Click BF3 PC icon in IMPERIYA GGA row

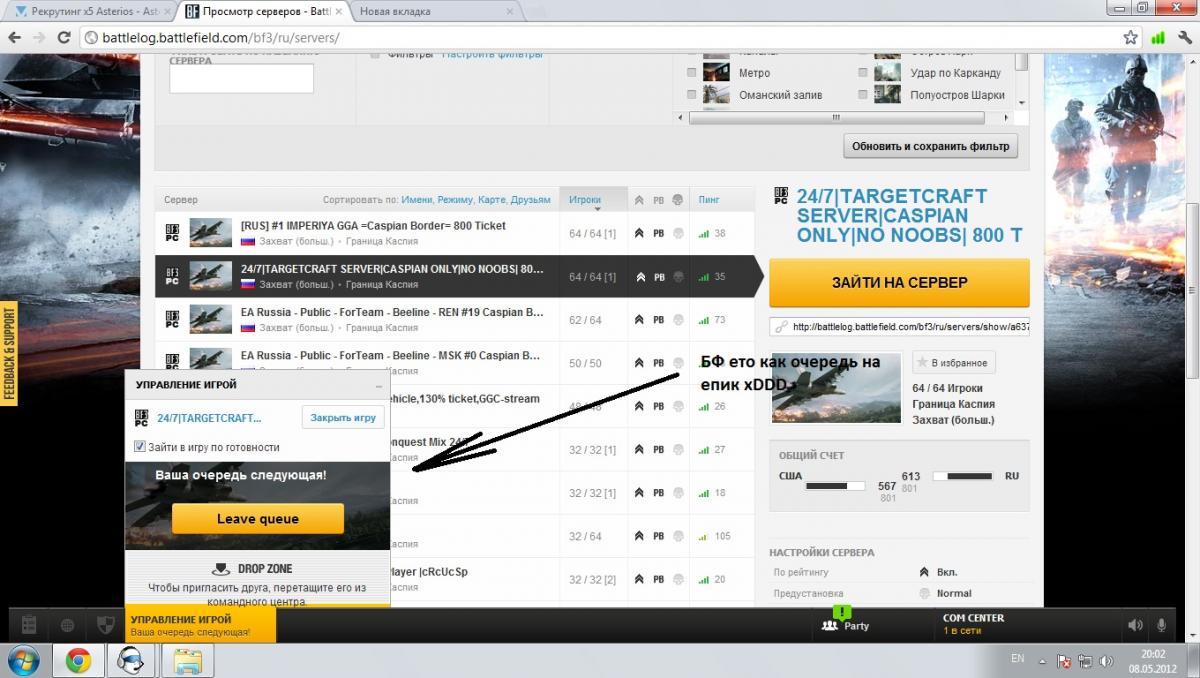(x=172, y=233)
